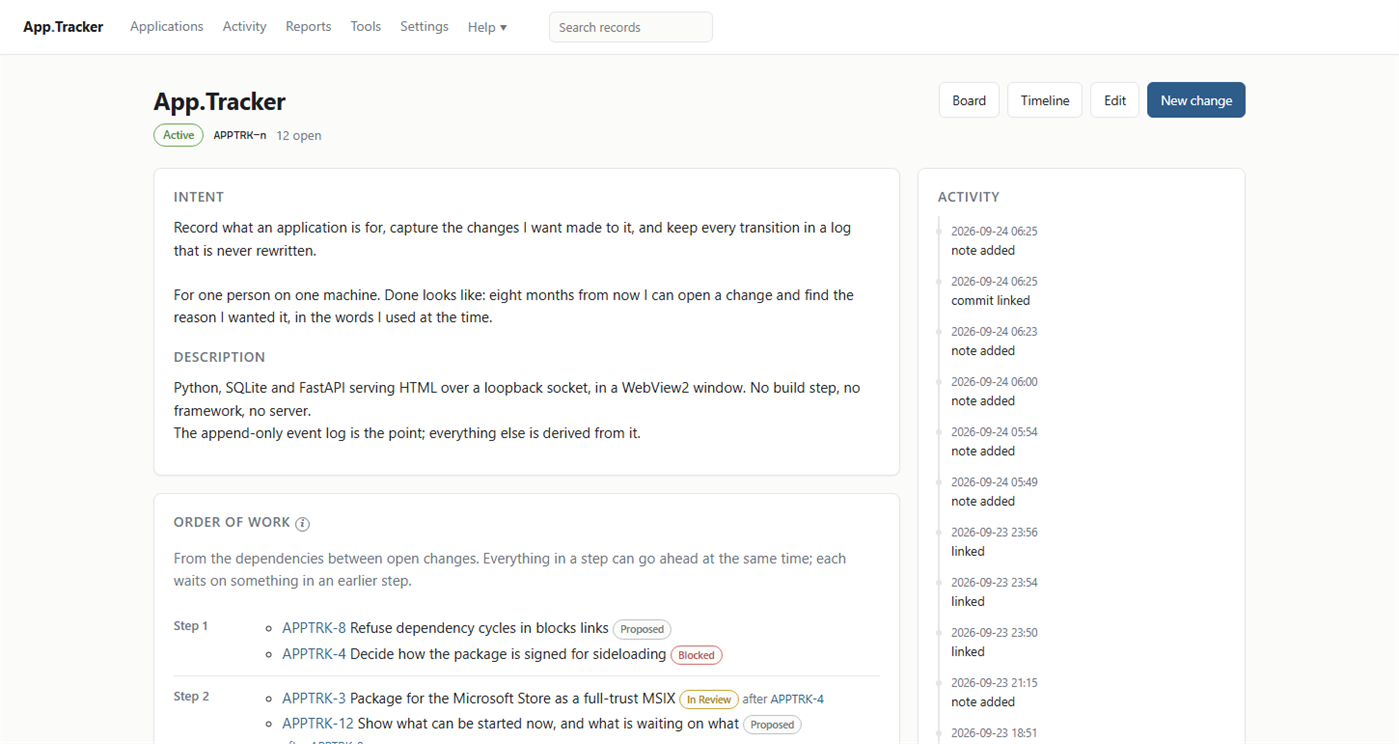Open the Help dropdown menu
This screenshot has width=1399, height=744.
(x=487, y=27)
